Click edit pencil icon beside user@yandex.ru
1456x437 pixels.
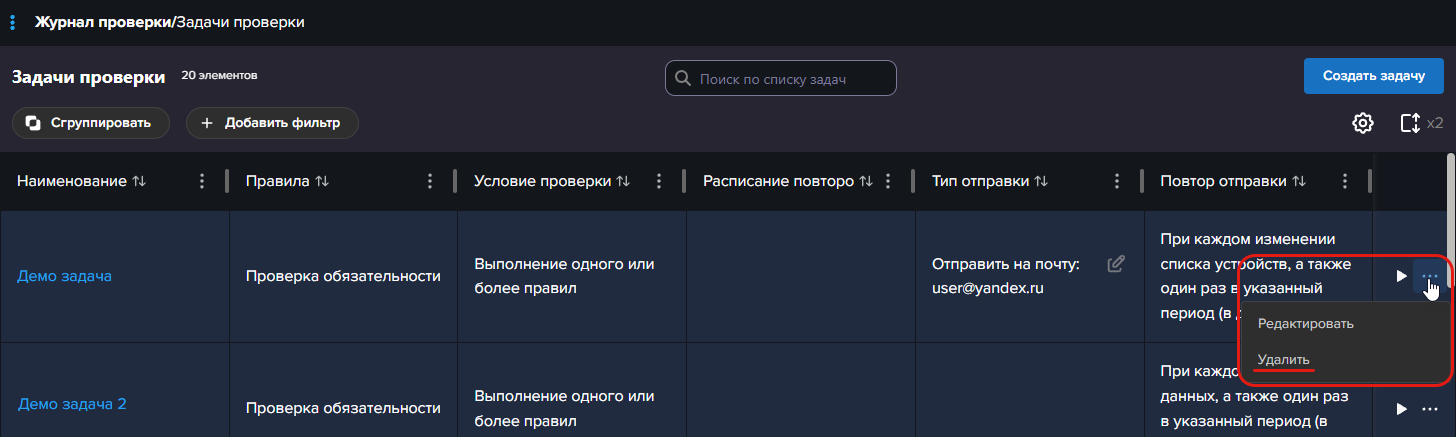(1116, 264)
